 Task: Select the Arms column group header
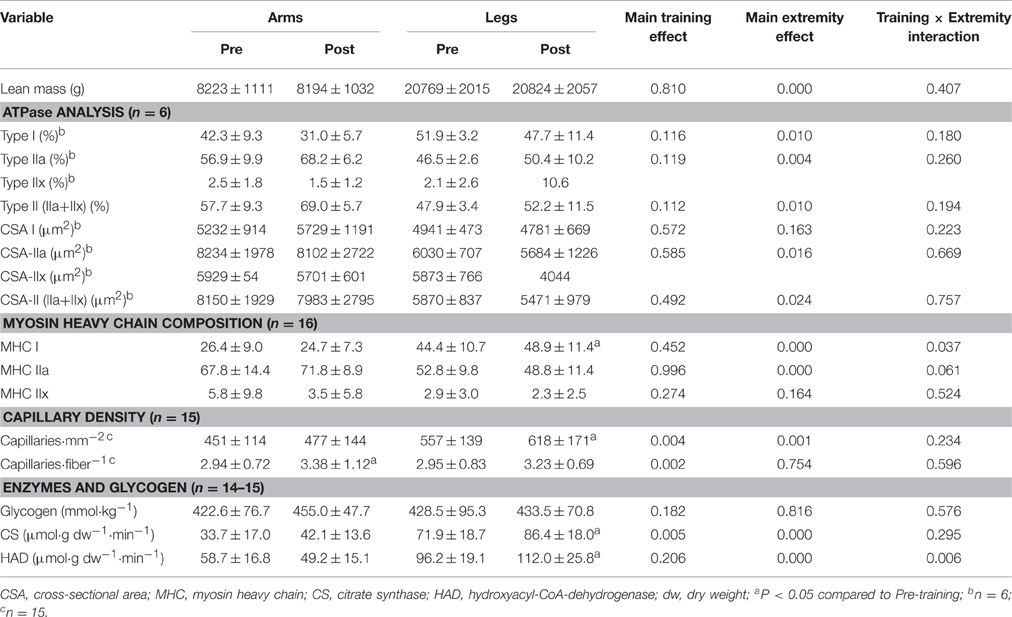(284, 18)
